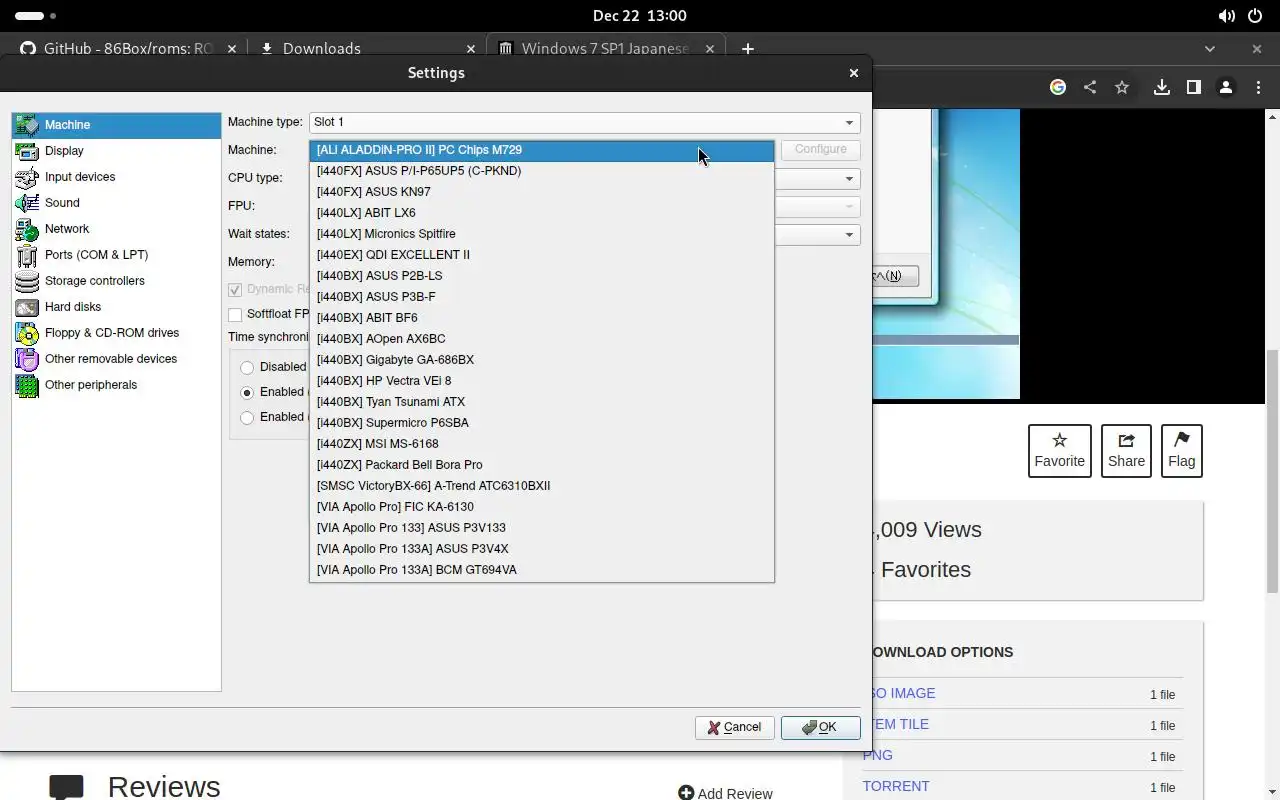Select the first Enabled time sync radio
Screen dimensions: 1280x800
(x=247, y=392)
